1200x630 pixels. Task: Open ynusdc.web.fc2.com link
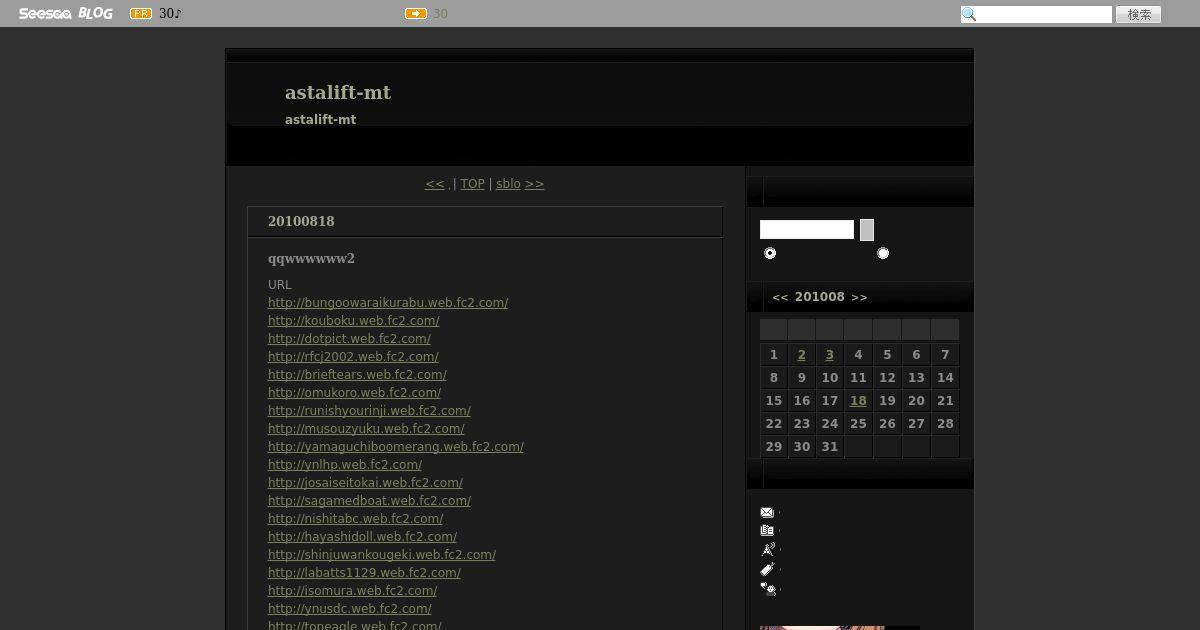click(x=350, y=609)
